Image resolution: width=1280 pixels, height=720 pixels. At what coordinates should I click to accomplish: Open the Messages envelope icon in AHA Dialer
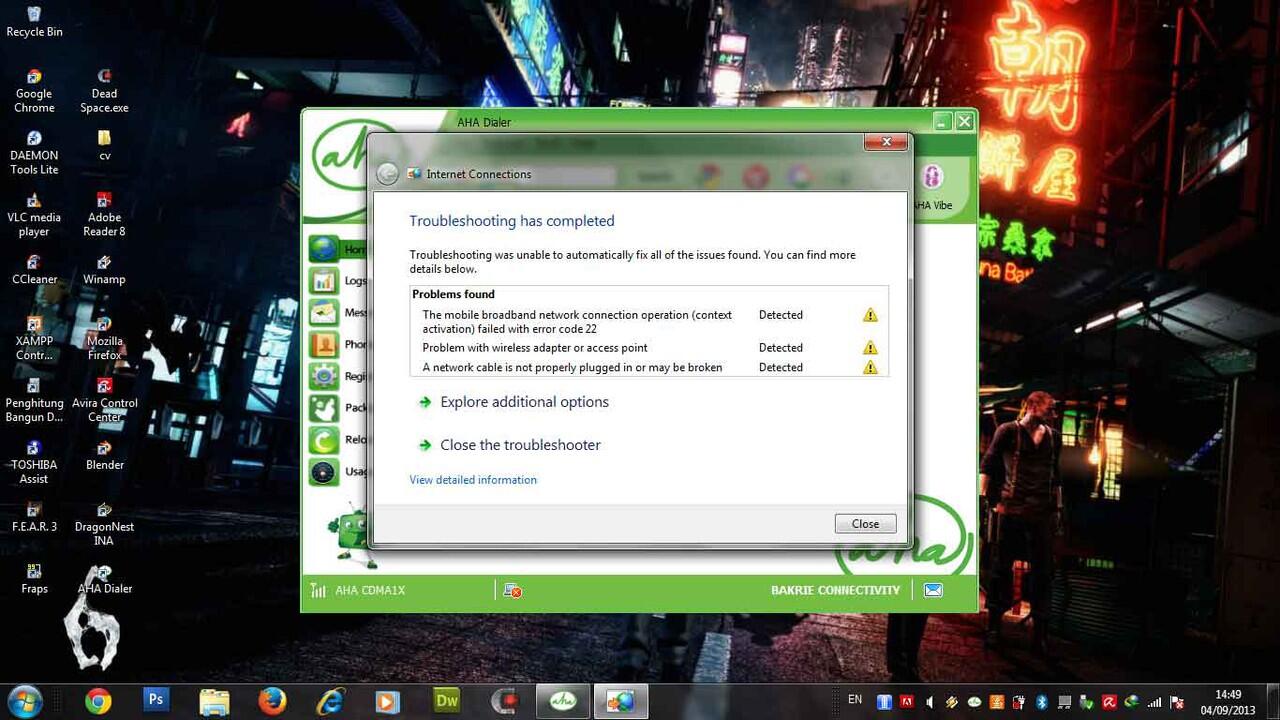pos(324,313)
